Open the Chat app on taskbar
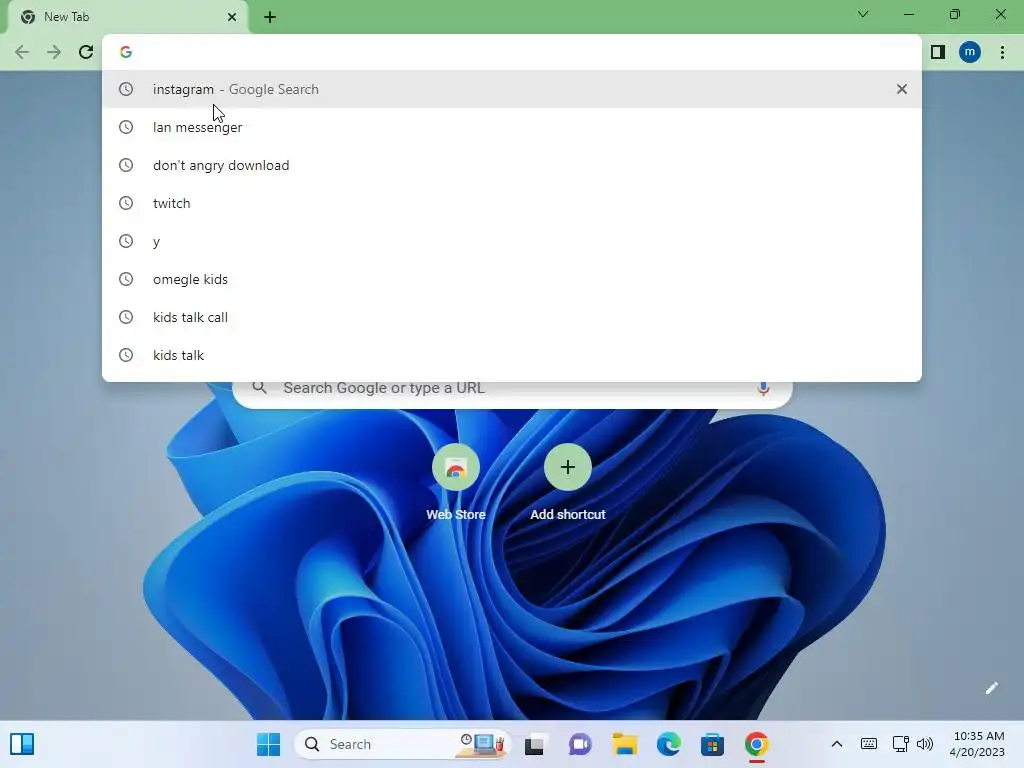Image resolution: width=1024 pixels, height=768 pixels. tap(579, 744)
